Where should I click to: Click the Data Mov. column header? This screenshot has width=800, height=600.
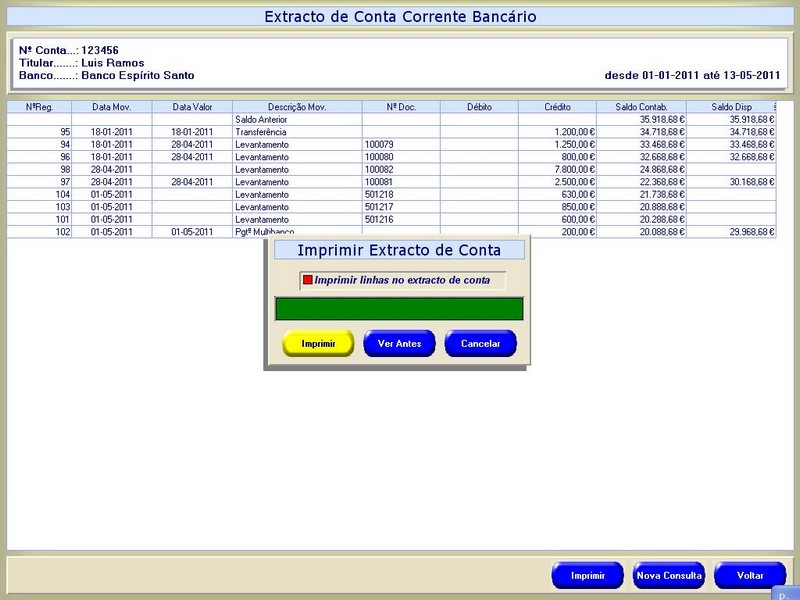point(111,107)
